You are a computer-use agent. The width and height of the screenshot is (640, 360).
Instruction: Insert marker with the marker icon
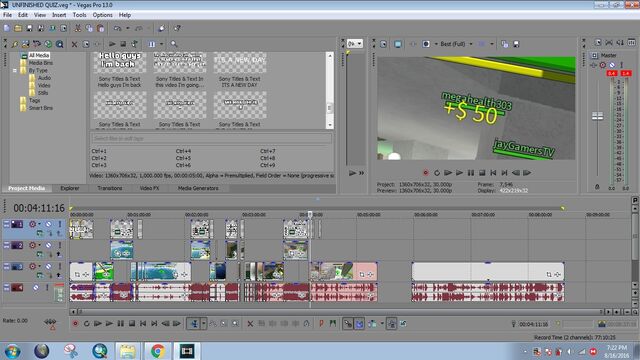click(321, 324)
